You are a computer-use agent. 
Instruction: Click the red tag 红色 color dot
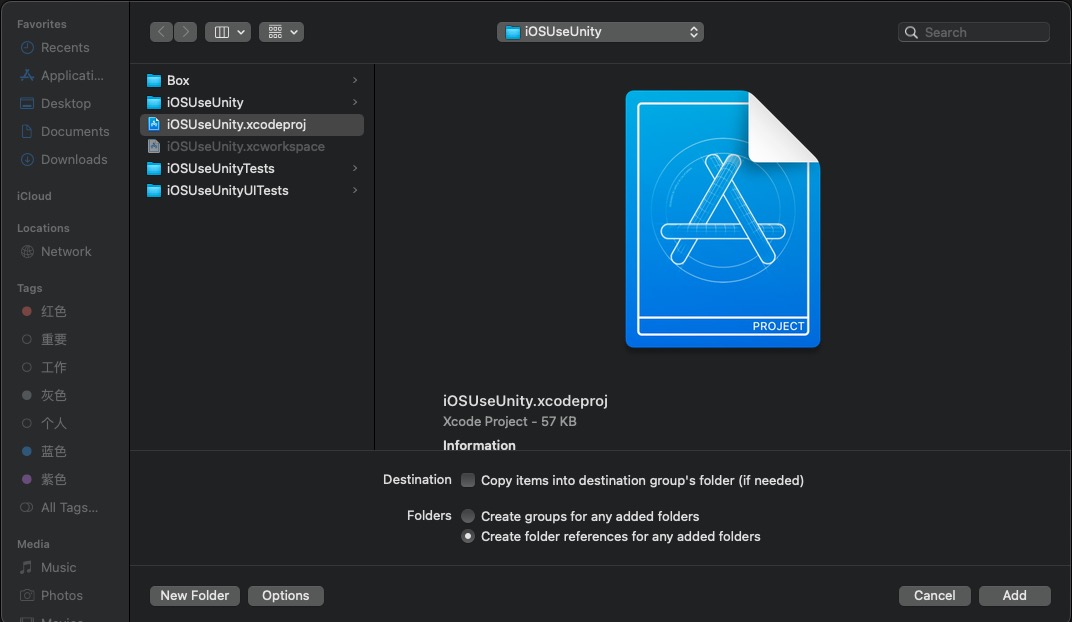click(x=27, y=311)
